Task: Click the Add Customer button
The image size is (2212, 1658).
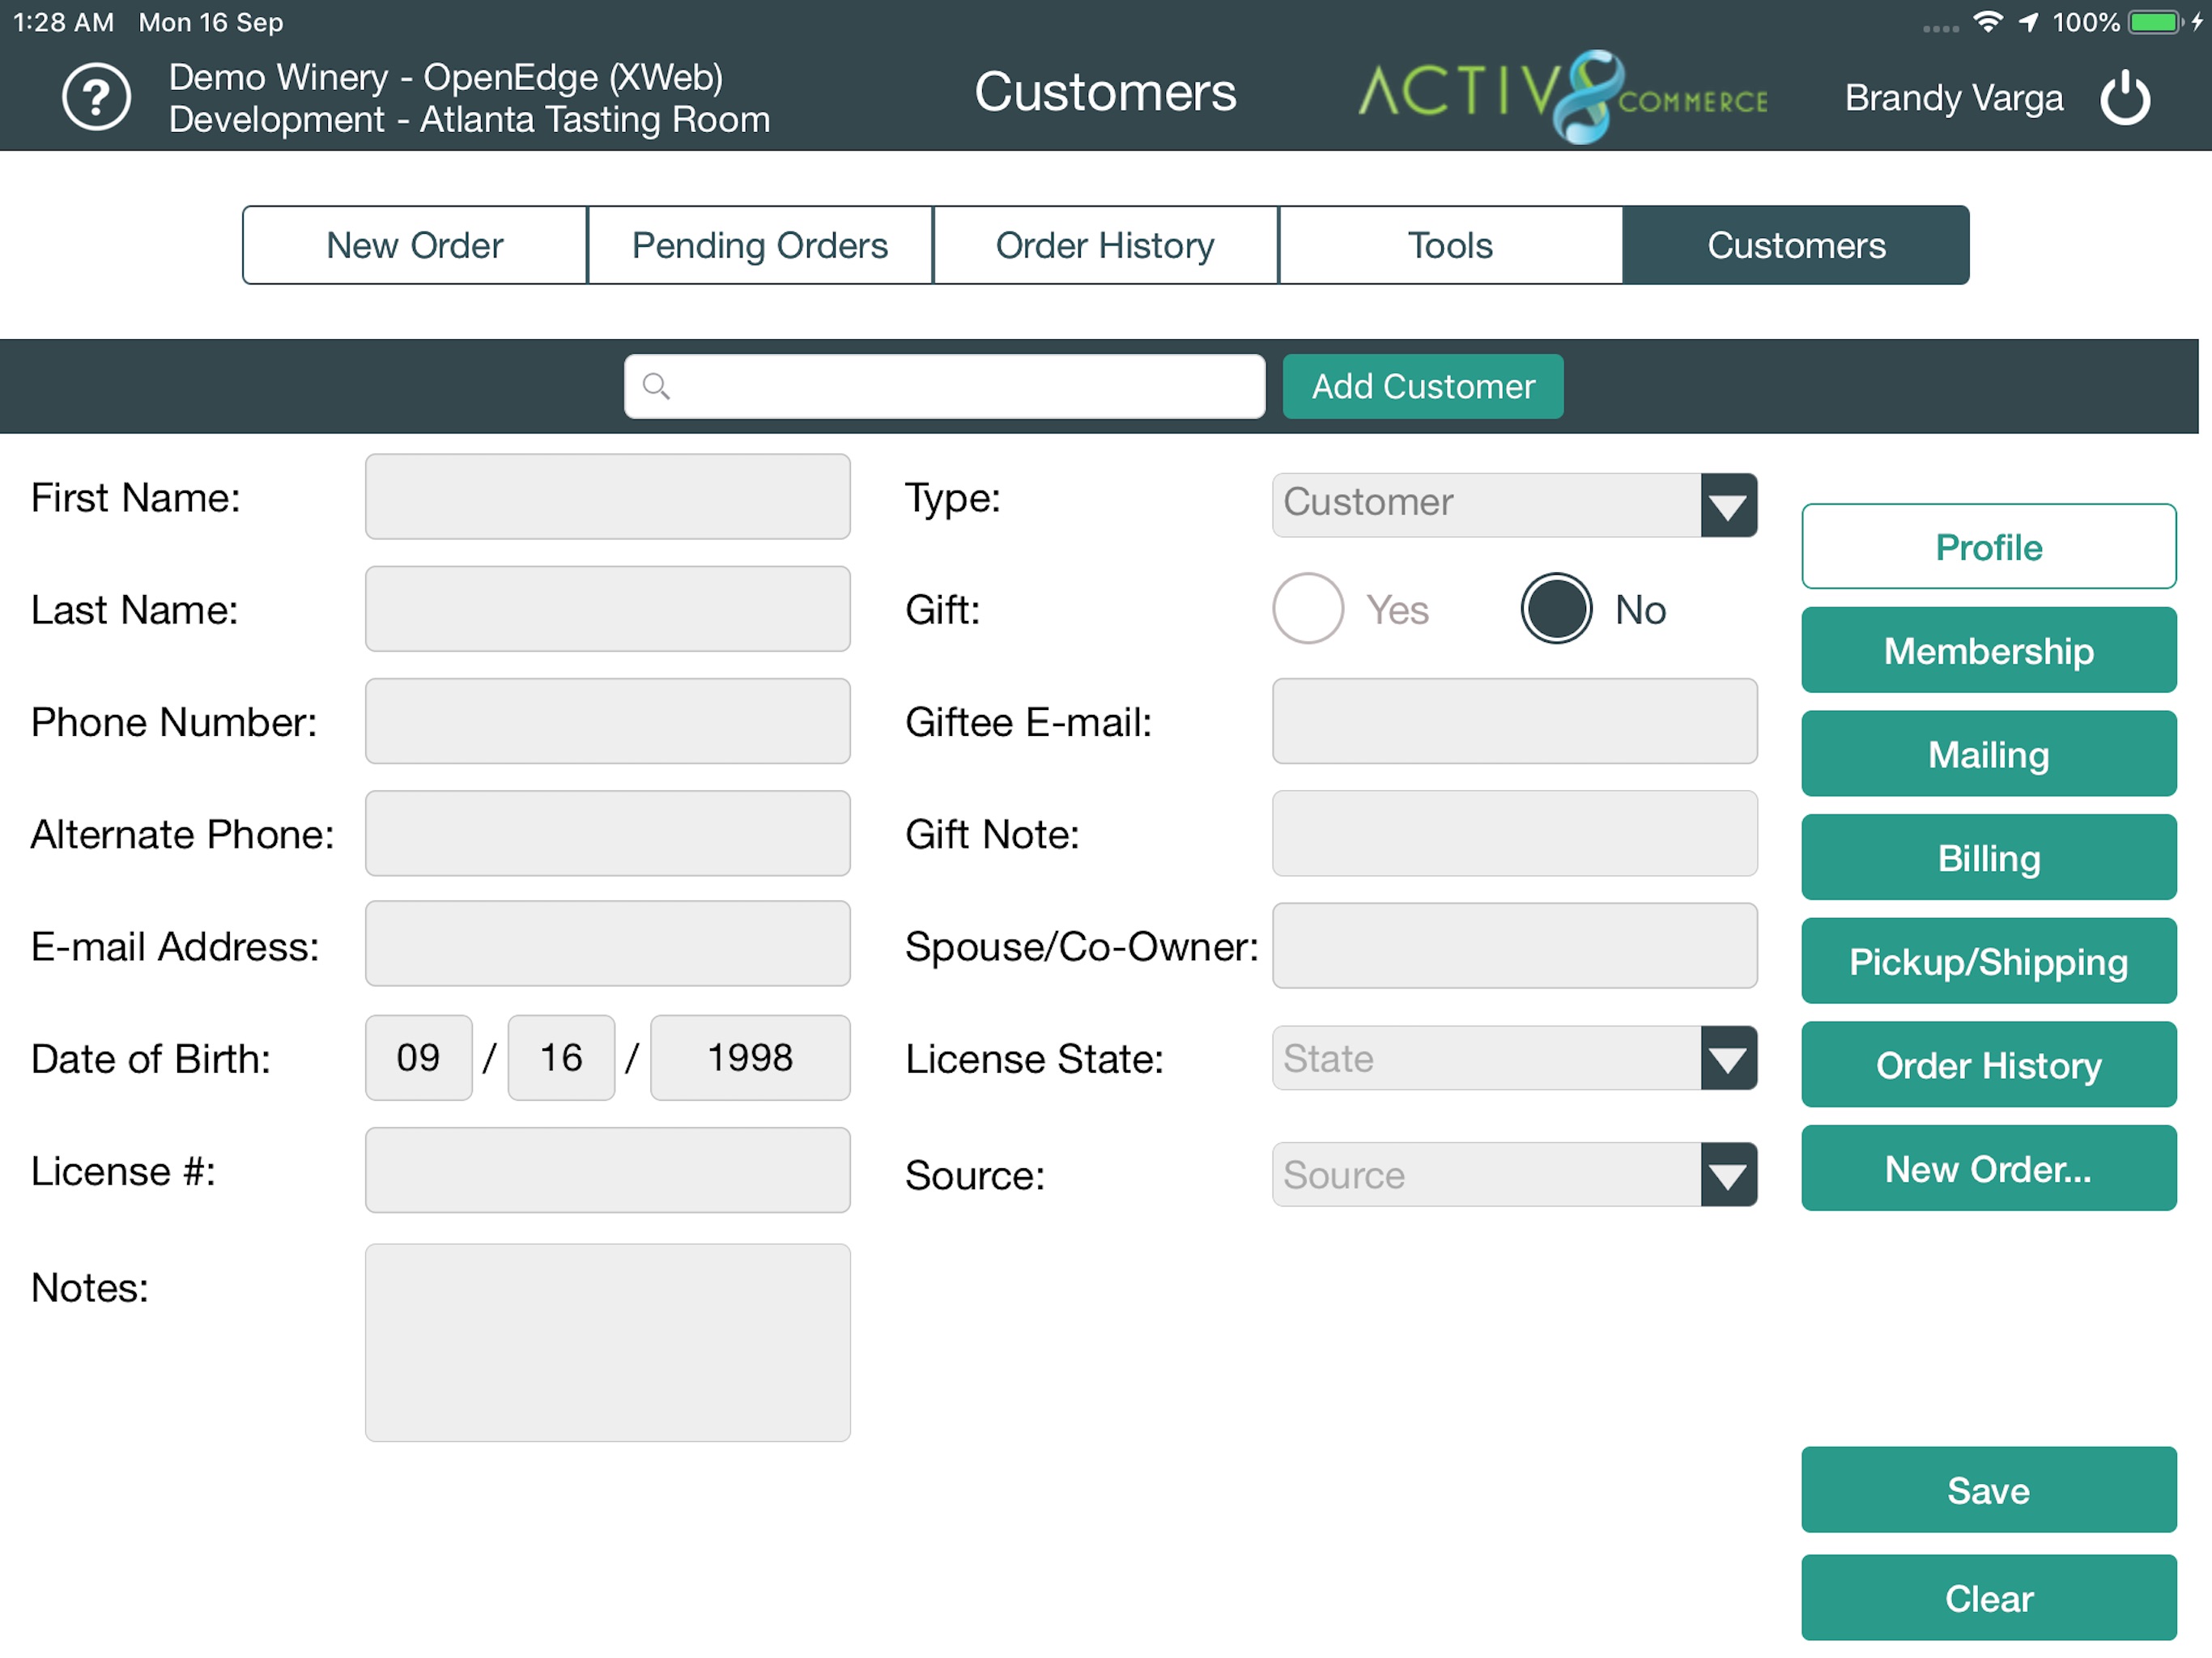Action: tap(1423, 386)
